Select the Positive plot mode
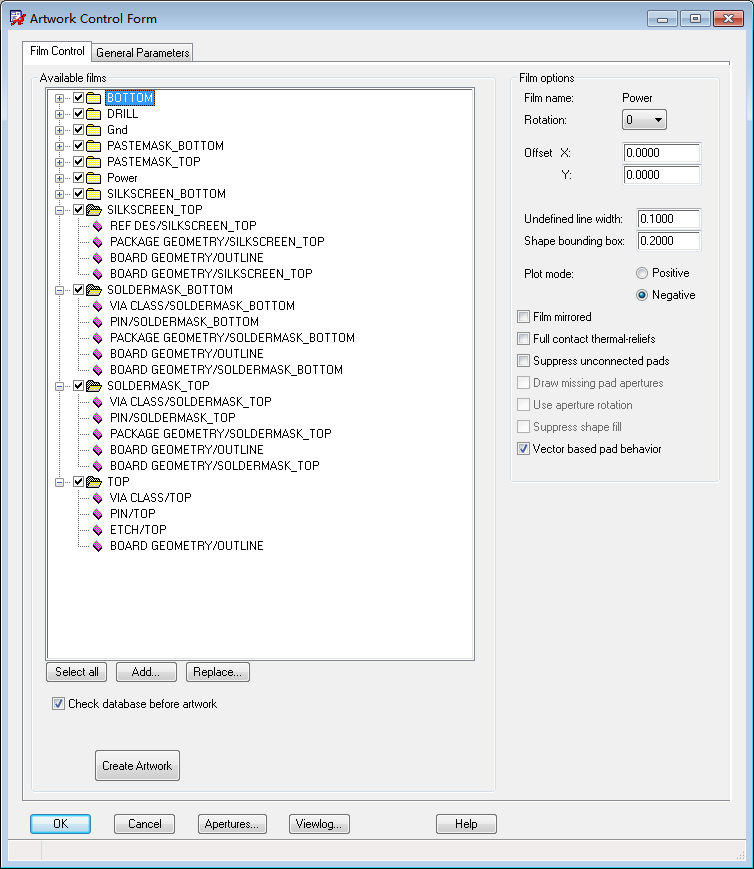Viewport: 754px width, 869px height. (641, 273)
